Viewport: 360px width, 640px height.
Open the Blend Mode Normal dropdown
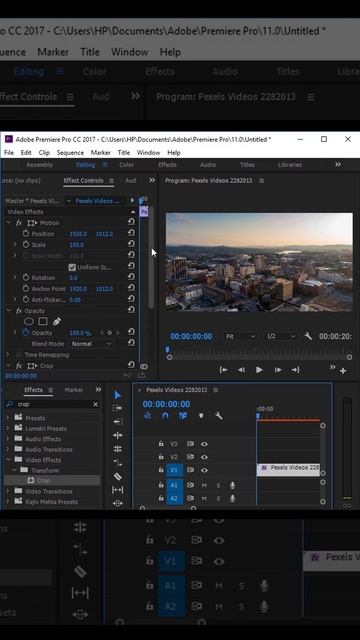(91, 344)
